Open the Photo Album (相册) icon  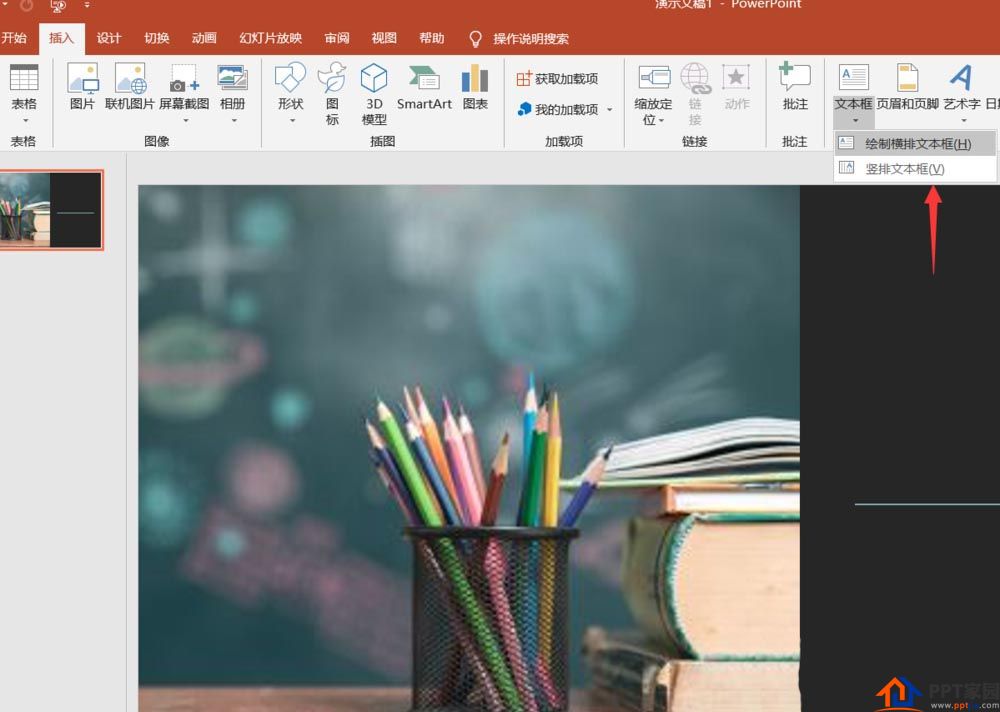(232, 78)
